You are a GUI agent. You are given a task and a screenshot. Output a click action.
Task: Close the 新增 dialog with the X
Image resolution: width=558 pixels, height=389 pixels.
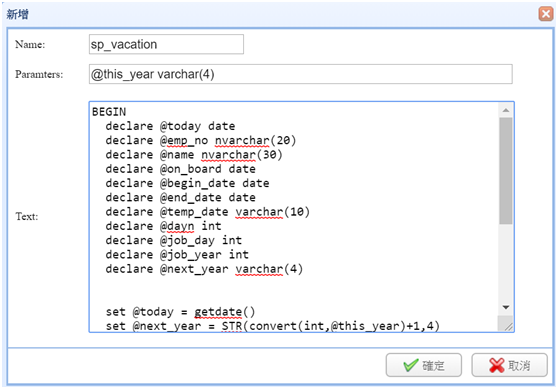(x=546, y=14)
